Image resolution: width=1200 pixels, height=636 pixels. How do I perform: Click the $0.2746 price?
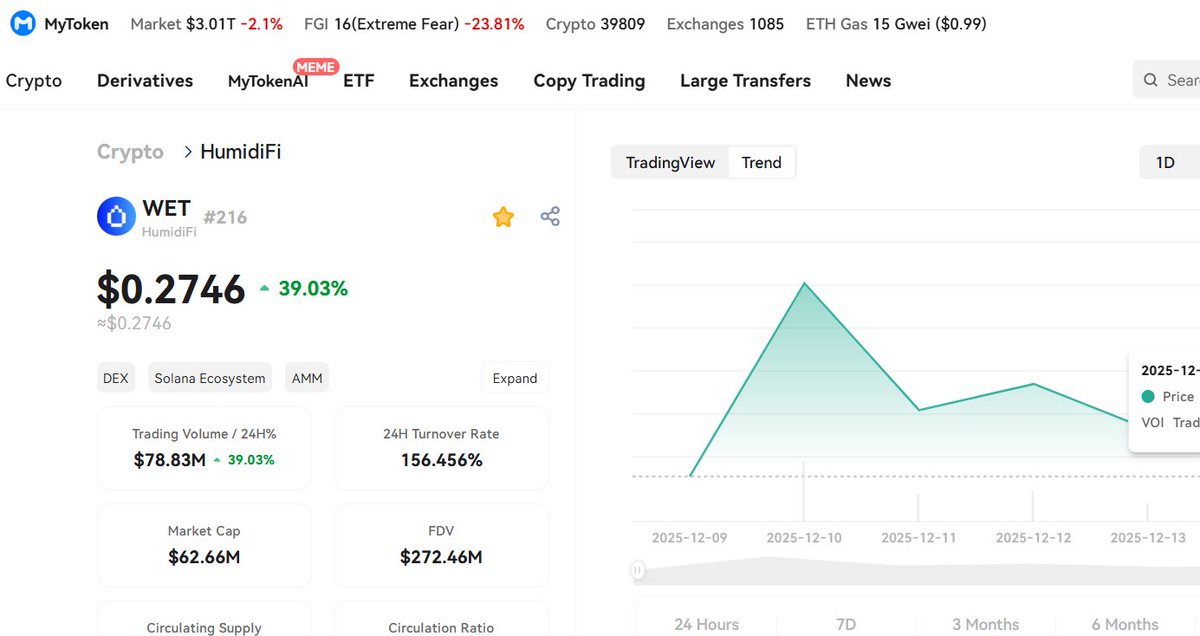[x=171, y=289]
